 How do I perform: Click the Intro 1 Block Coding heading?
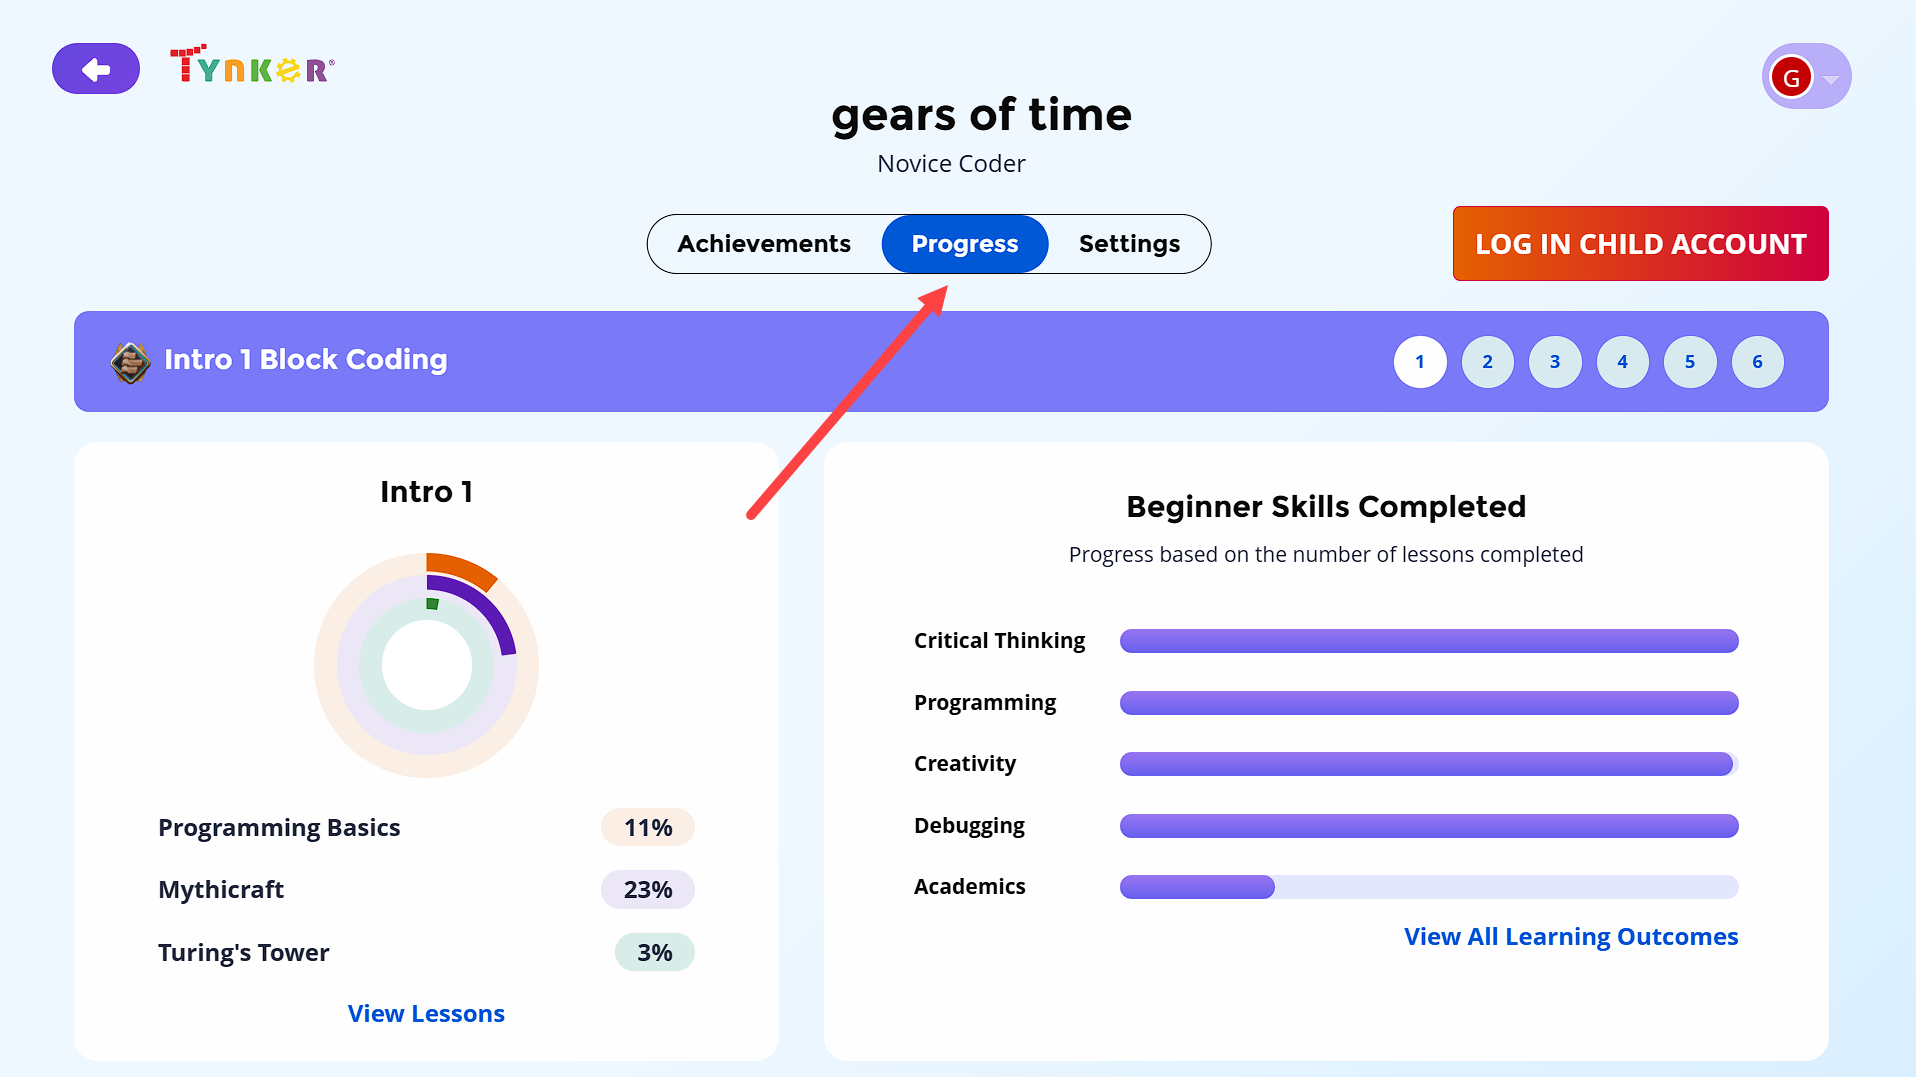(x=306, y=360)
